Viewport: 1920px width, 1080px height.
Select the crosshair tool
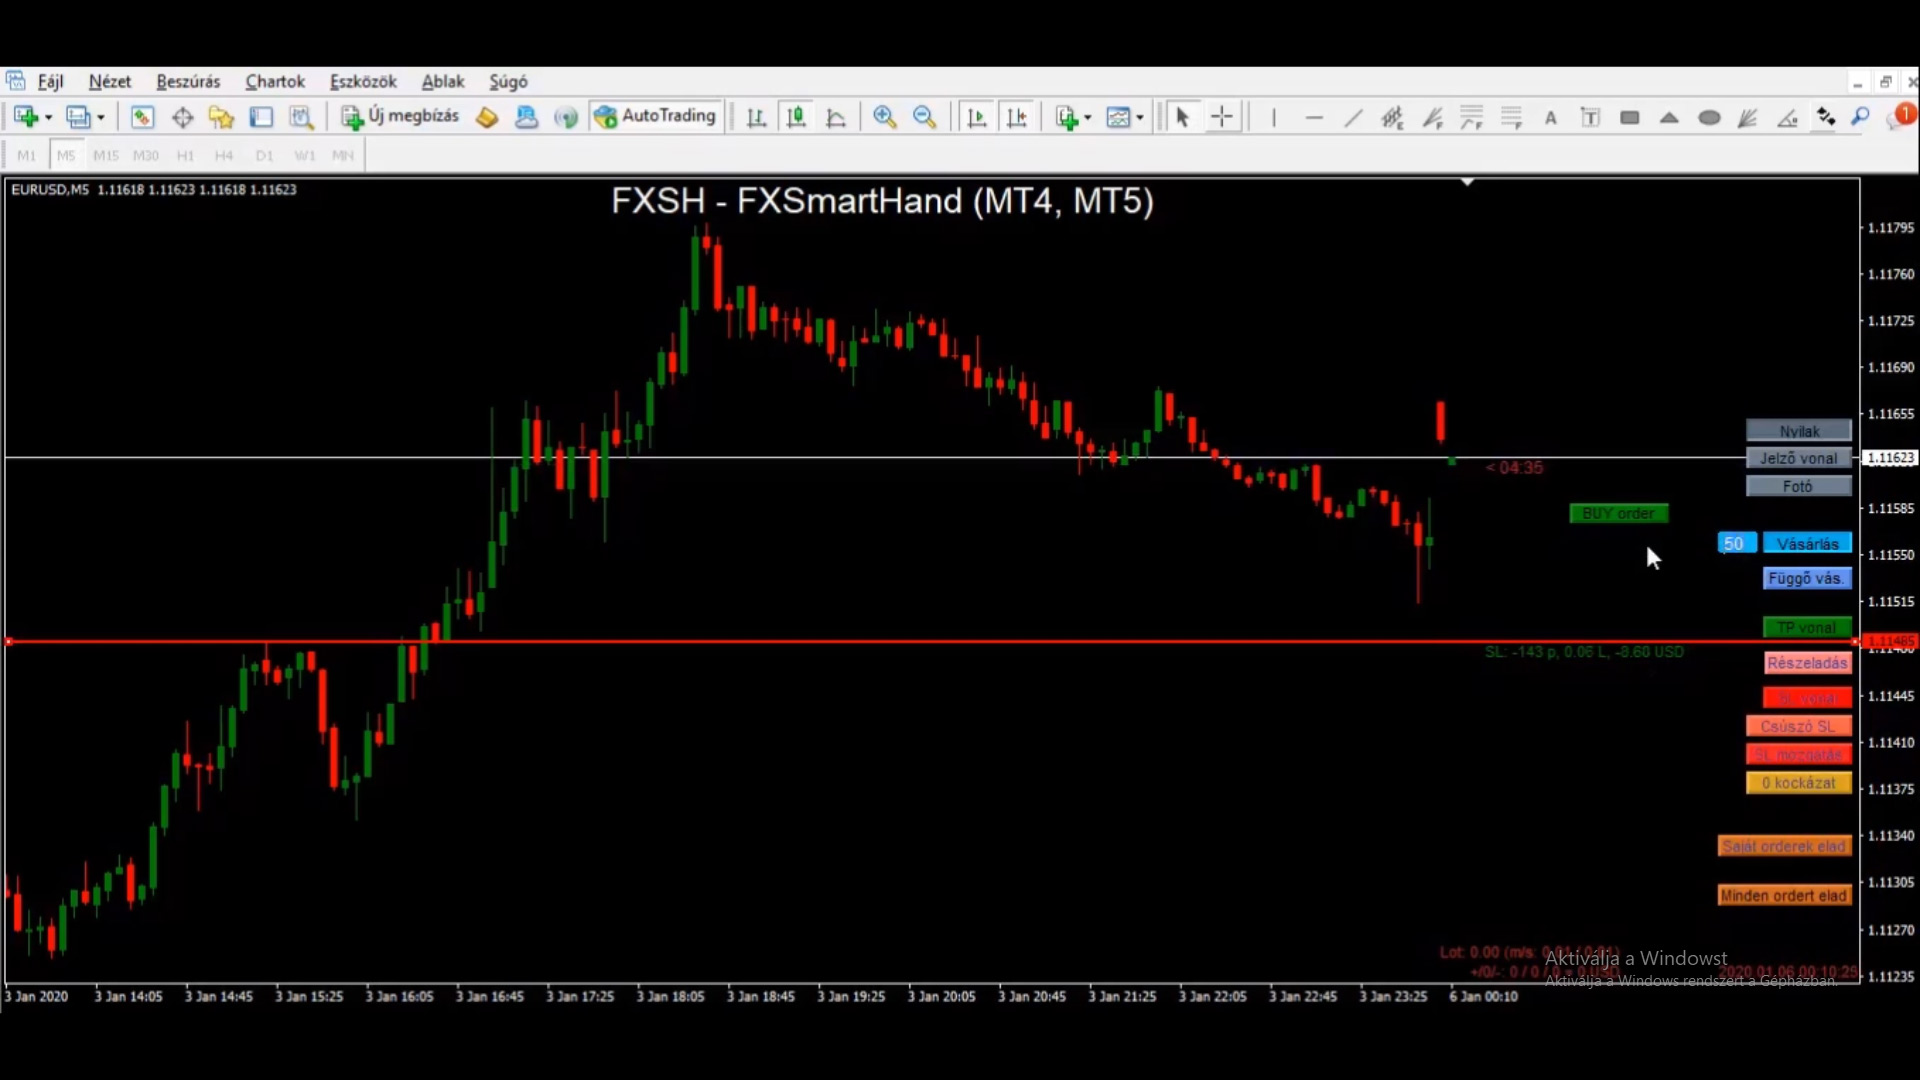click(1222, 117)
